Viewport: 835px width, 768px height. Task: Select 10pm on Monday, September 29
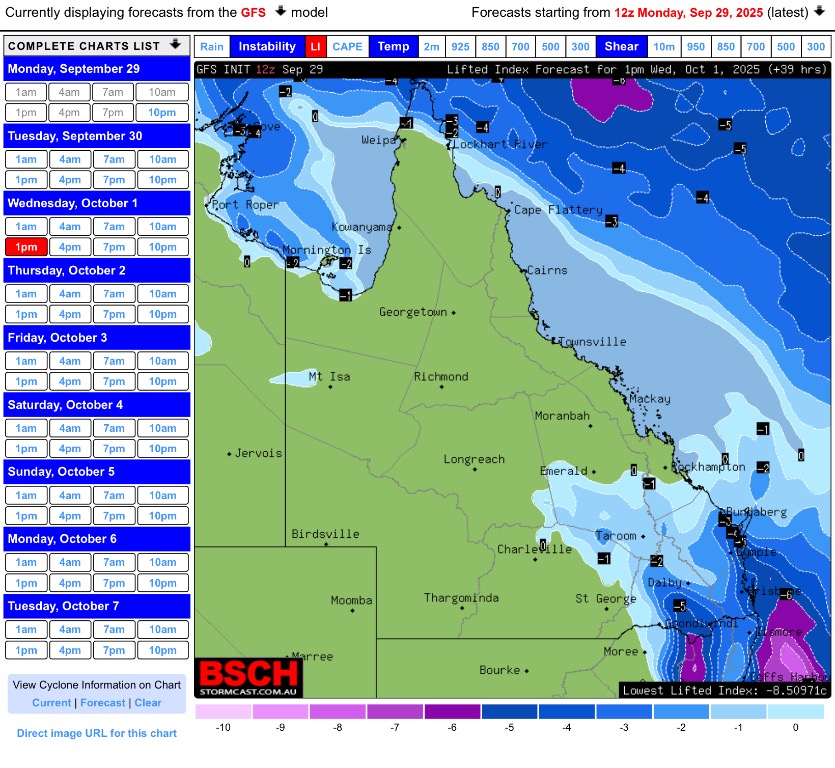coord(163,112)
